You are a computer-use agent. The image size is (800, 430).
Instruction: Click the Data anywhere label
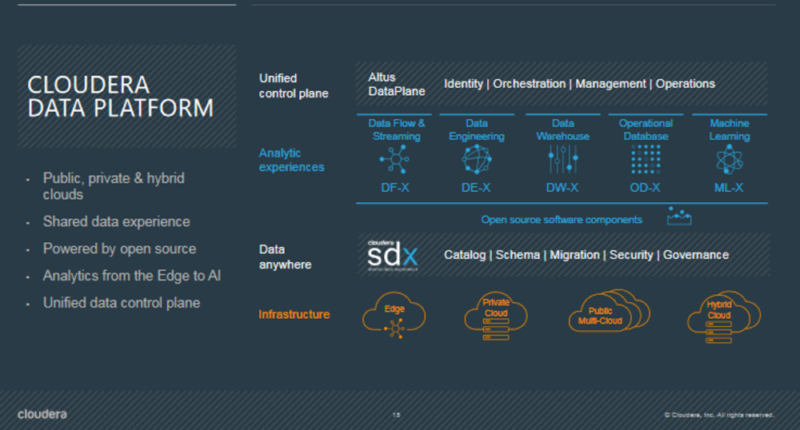coord(285,257)
